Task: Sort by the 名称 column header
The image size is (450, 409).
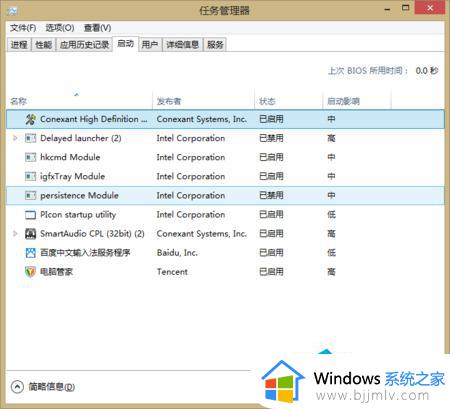Action: pyautogui.click(x=79, y=101)
